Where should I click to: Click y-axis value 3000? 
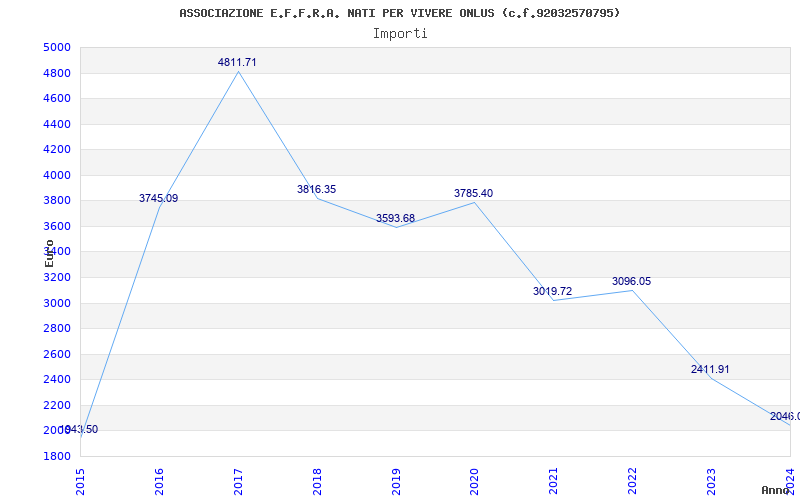click(56, 303)
